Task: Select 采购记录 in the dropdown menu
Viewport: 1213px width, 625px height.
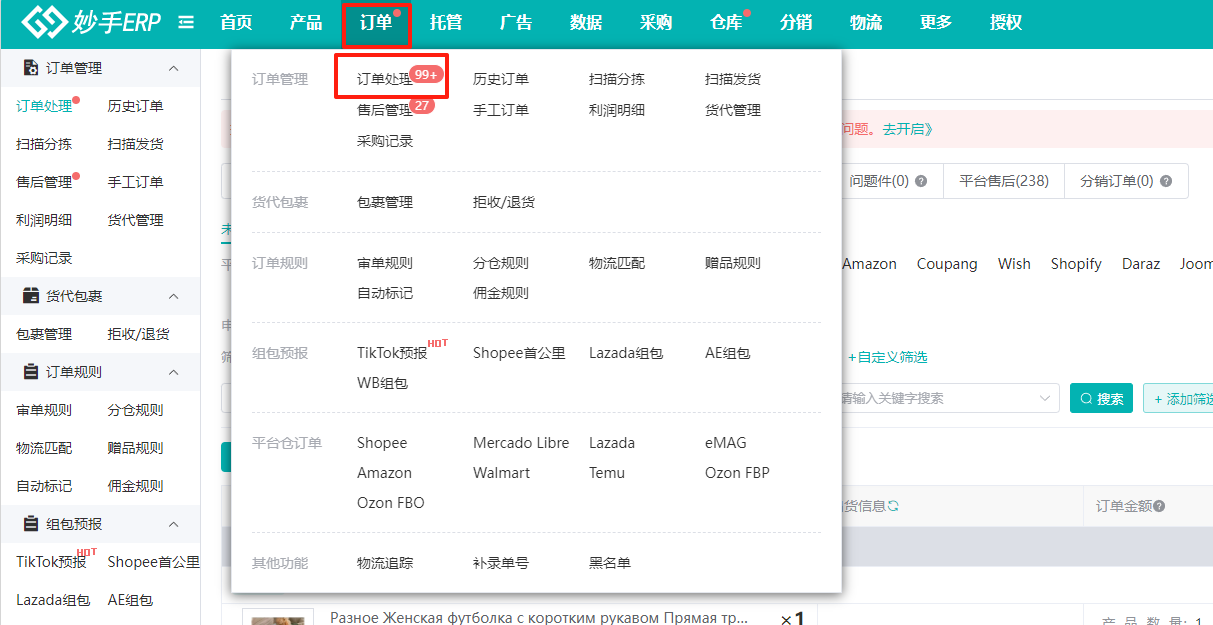Action: tap(385, 141)
